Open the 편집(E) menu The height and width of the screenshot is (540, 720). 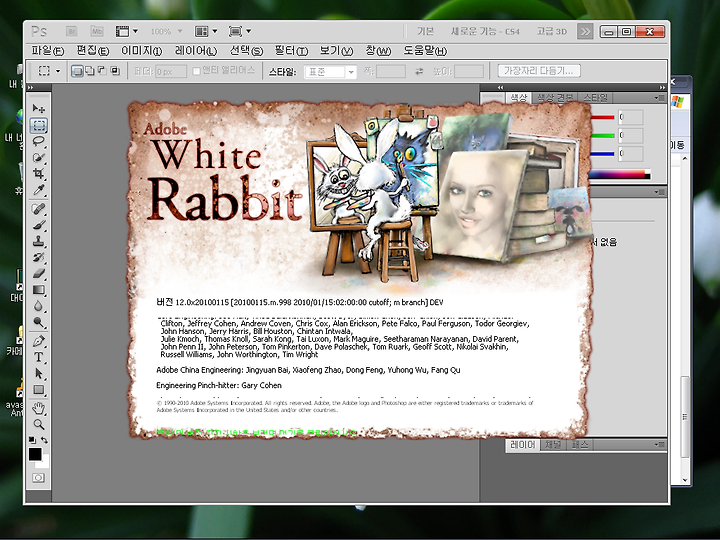(x=92, y=51)
